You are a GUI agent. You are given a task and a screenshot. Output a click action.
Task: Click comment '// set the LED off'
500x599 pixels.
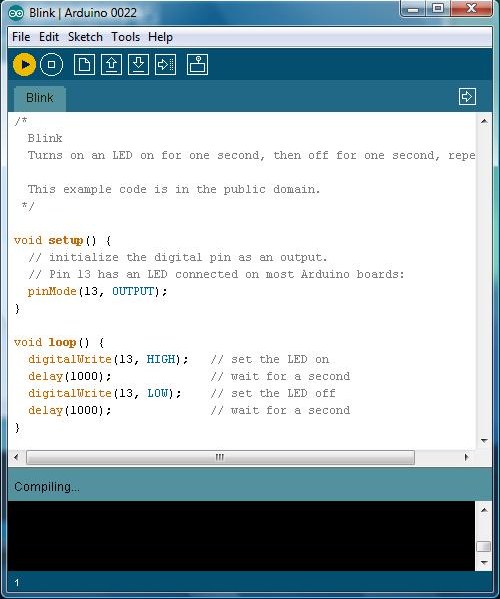[x=273, y=393]
